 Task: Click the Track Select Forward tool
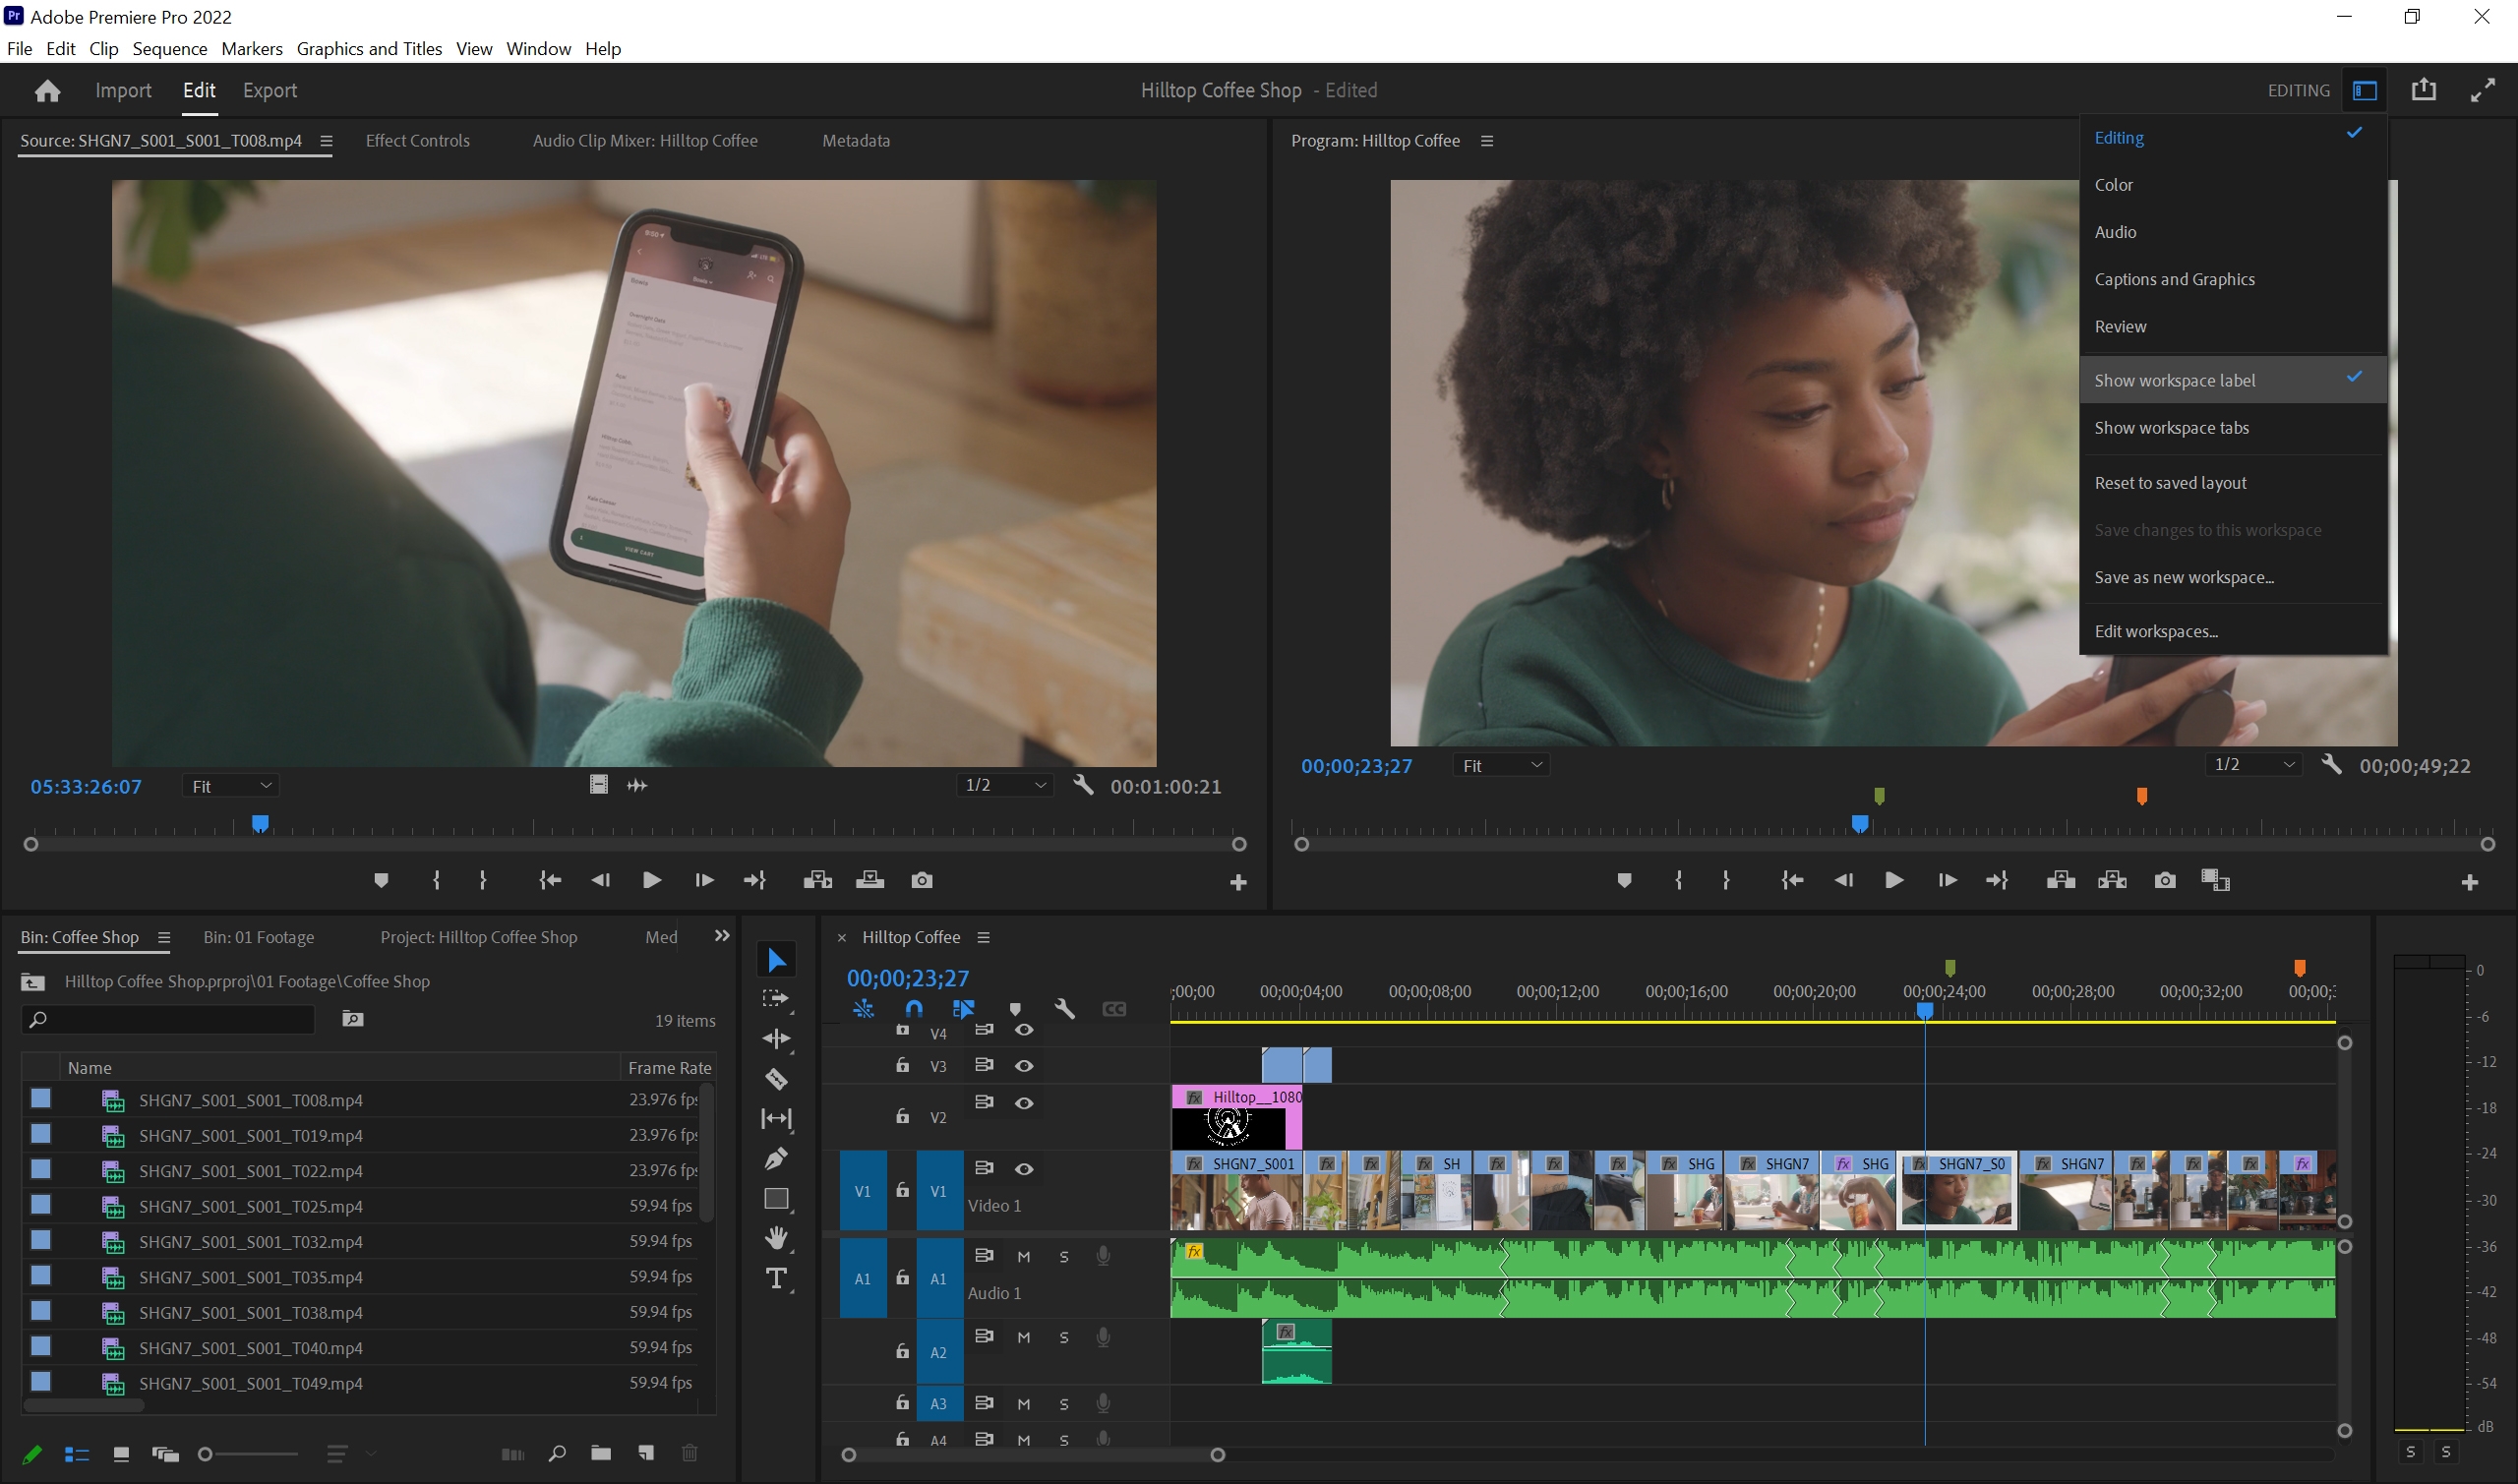click(777, 998)
